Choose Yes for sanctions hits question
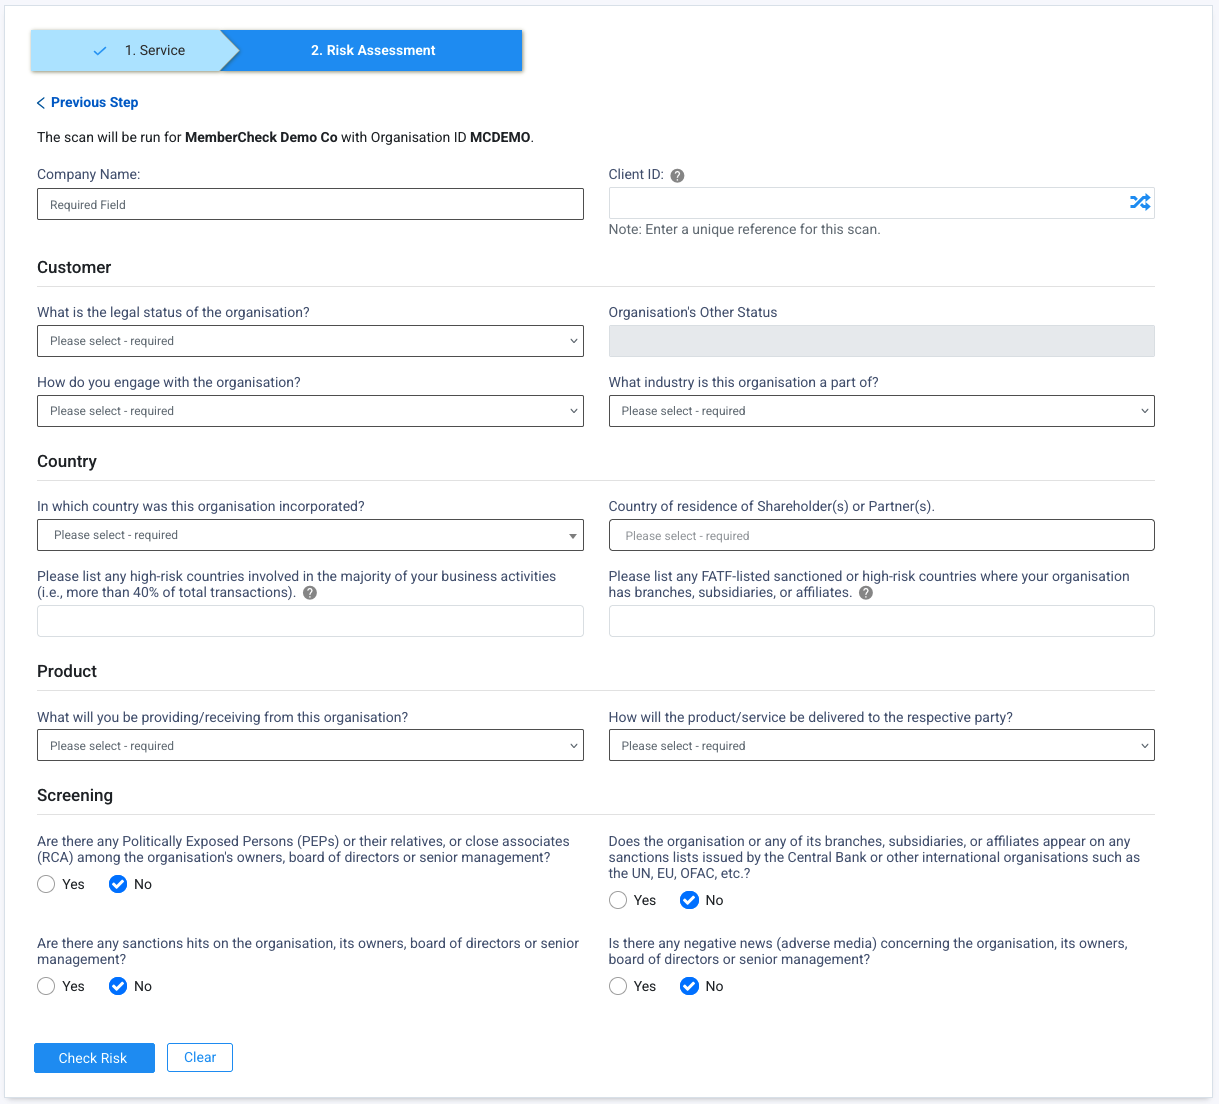 coord(46,986)
